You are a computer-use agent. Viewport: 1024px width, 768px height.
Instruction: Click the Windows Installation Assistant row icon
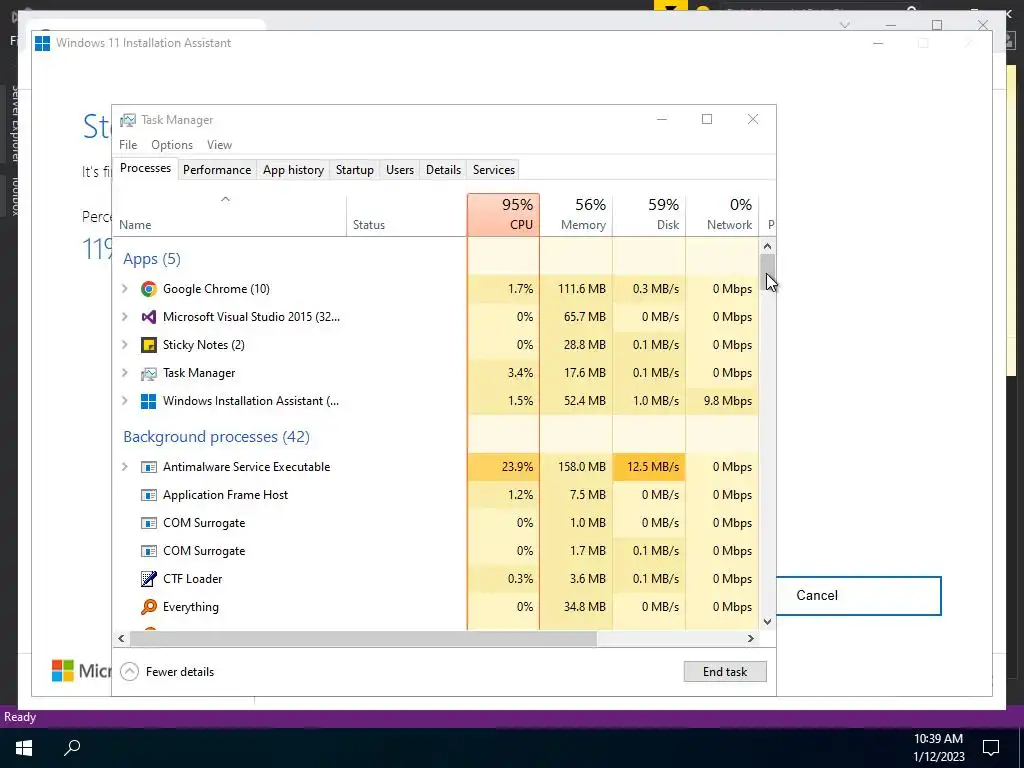(x=149, y=401)
